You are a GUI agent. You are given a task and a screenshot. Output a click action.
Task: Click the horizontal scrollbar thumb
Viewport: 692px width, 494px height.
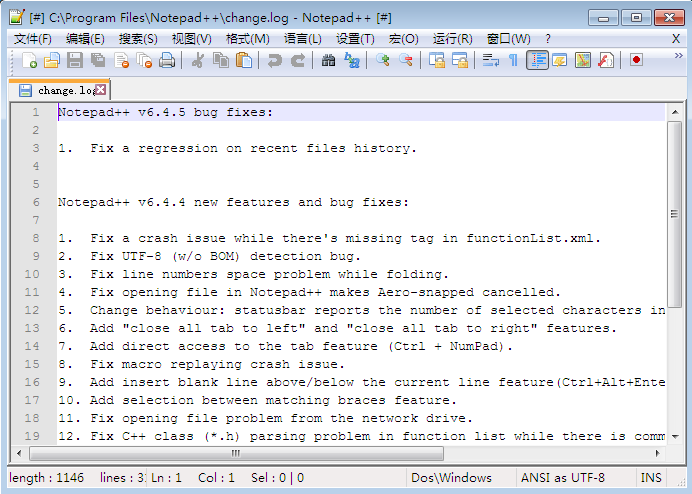click(236, 453)
